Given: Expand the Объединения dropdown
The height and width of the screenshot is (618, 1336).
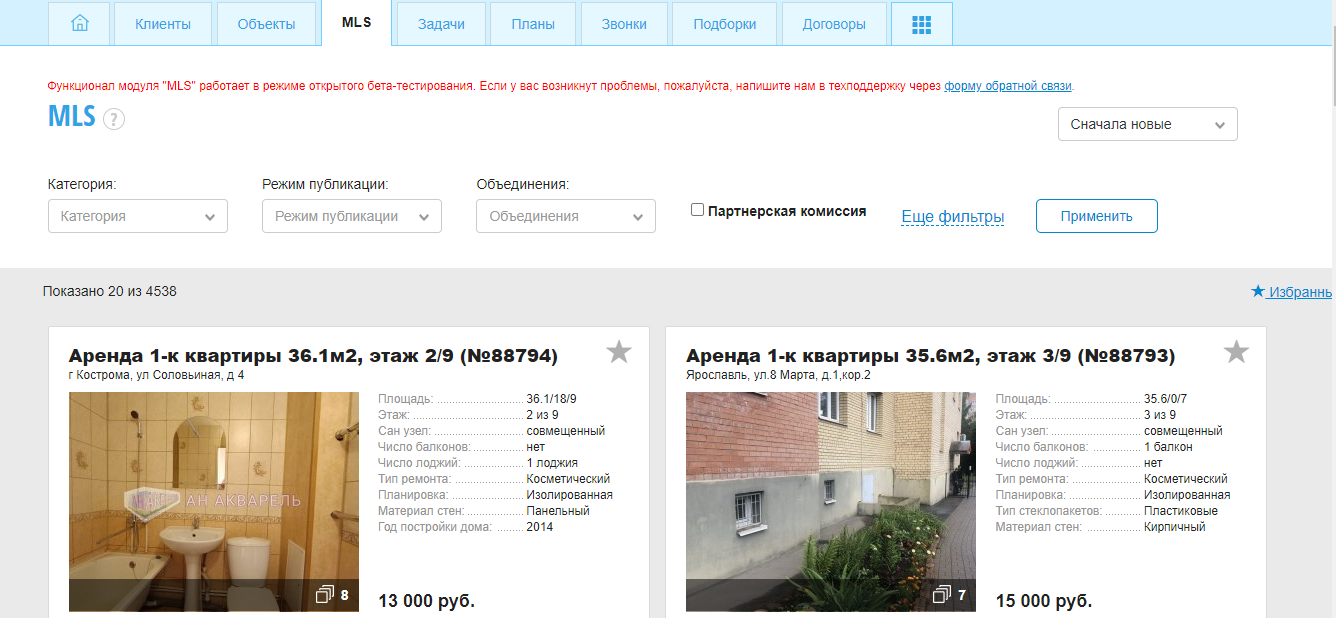Looking at the screenshot, I should click(566, 216).
